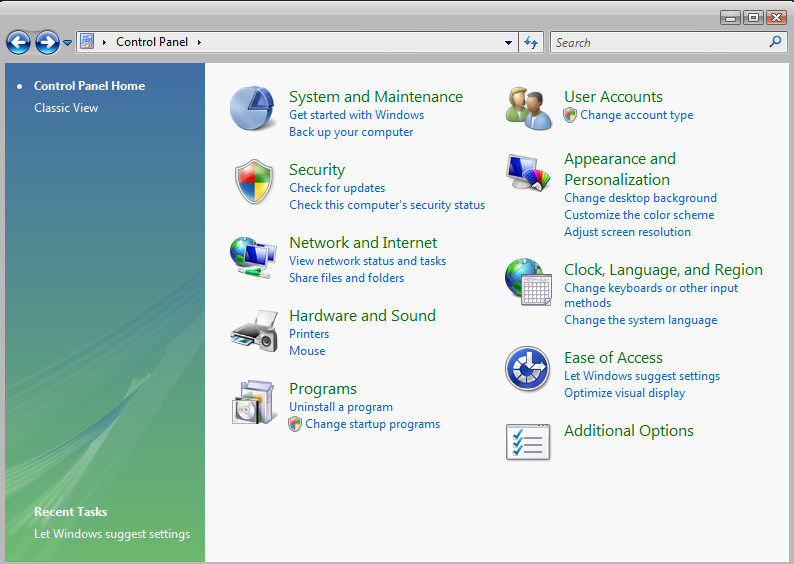Expand the address bar history dropdown

[x=508, y=43]
